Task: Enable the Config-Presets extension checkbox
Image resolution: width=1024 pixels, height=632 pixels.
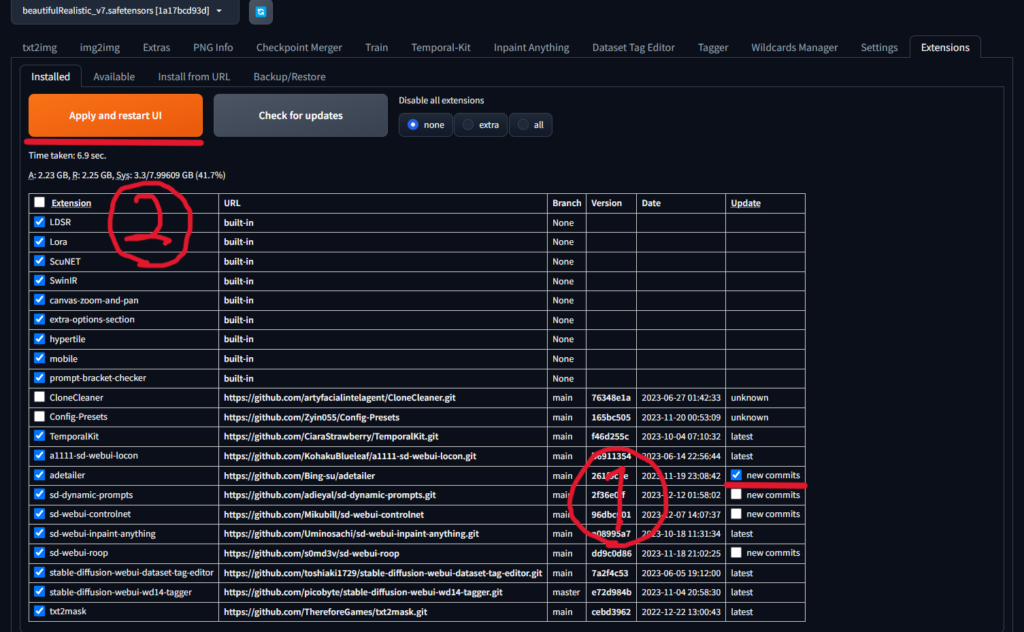Action: 40,417
